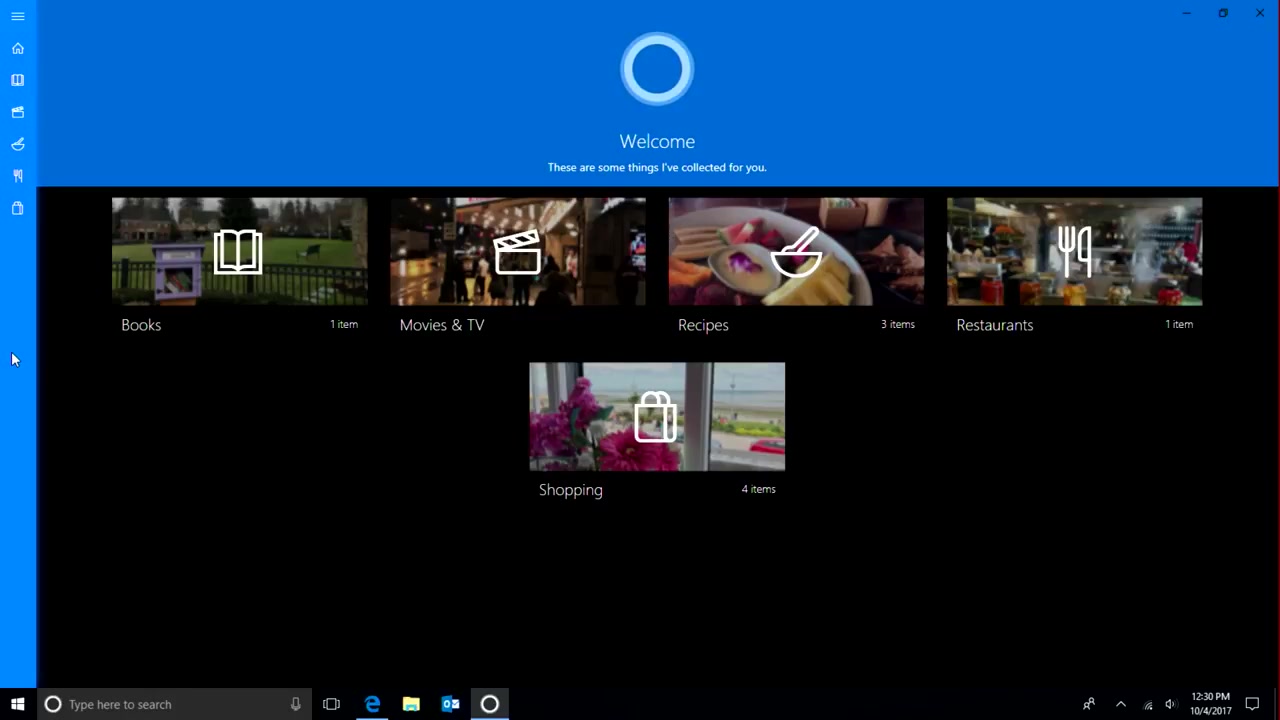The width and height of the screenshot is (1280, 720).
Task: Click the '4 items' count under Shopping
Action: pyautogui.click(x=758, y=489)
